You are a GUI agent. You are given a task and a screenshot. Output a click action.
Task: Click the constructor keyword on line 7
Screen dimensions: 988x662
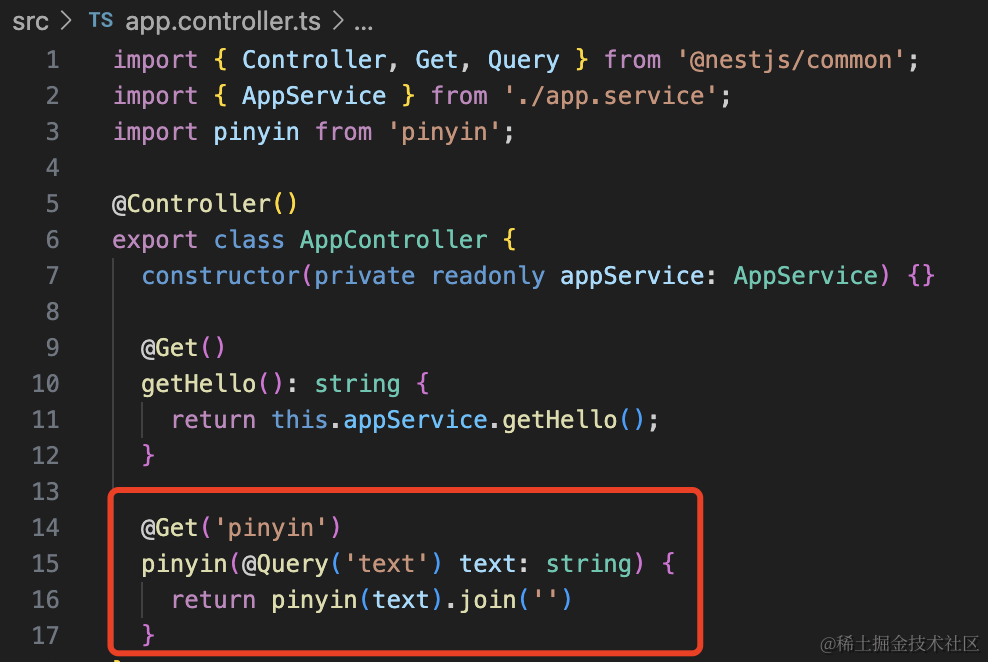(x=221, y=276)
